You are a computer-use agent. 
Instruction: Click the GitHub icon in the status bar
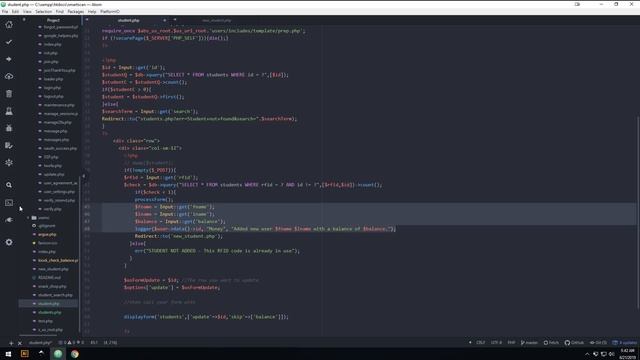point(574,342)
